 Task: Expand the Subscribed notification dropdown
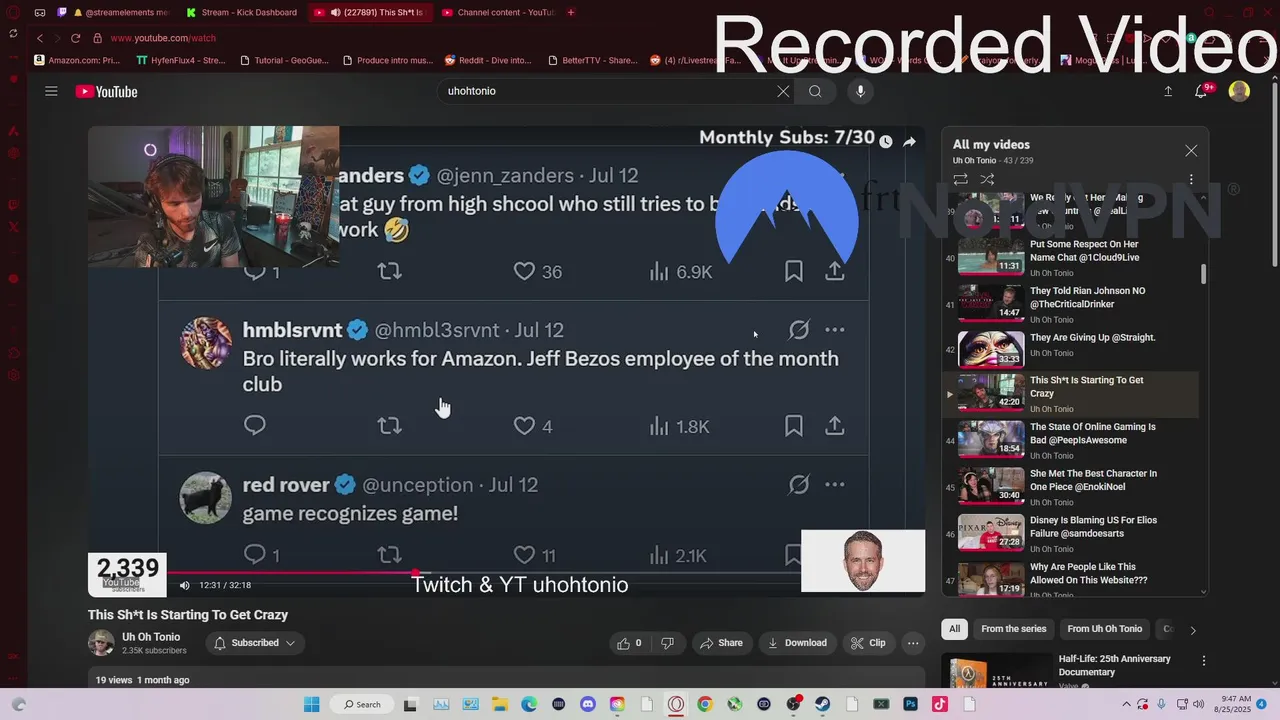pos(255,643)
